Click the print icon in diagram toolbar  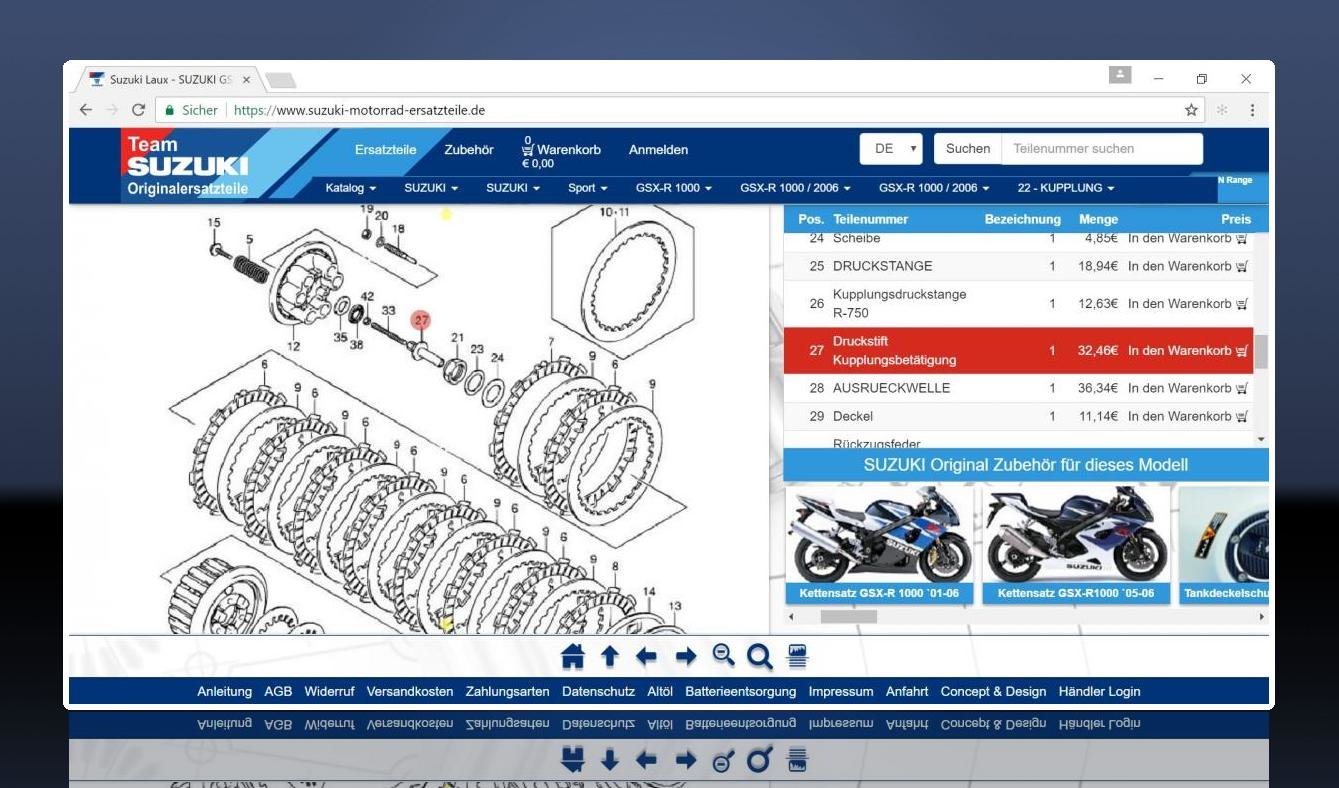click(x=797, y=656)
